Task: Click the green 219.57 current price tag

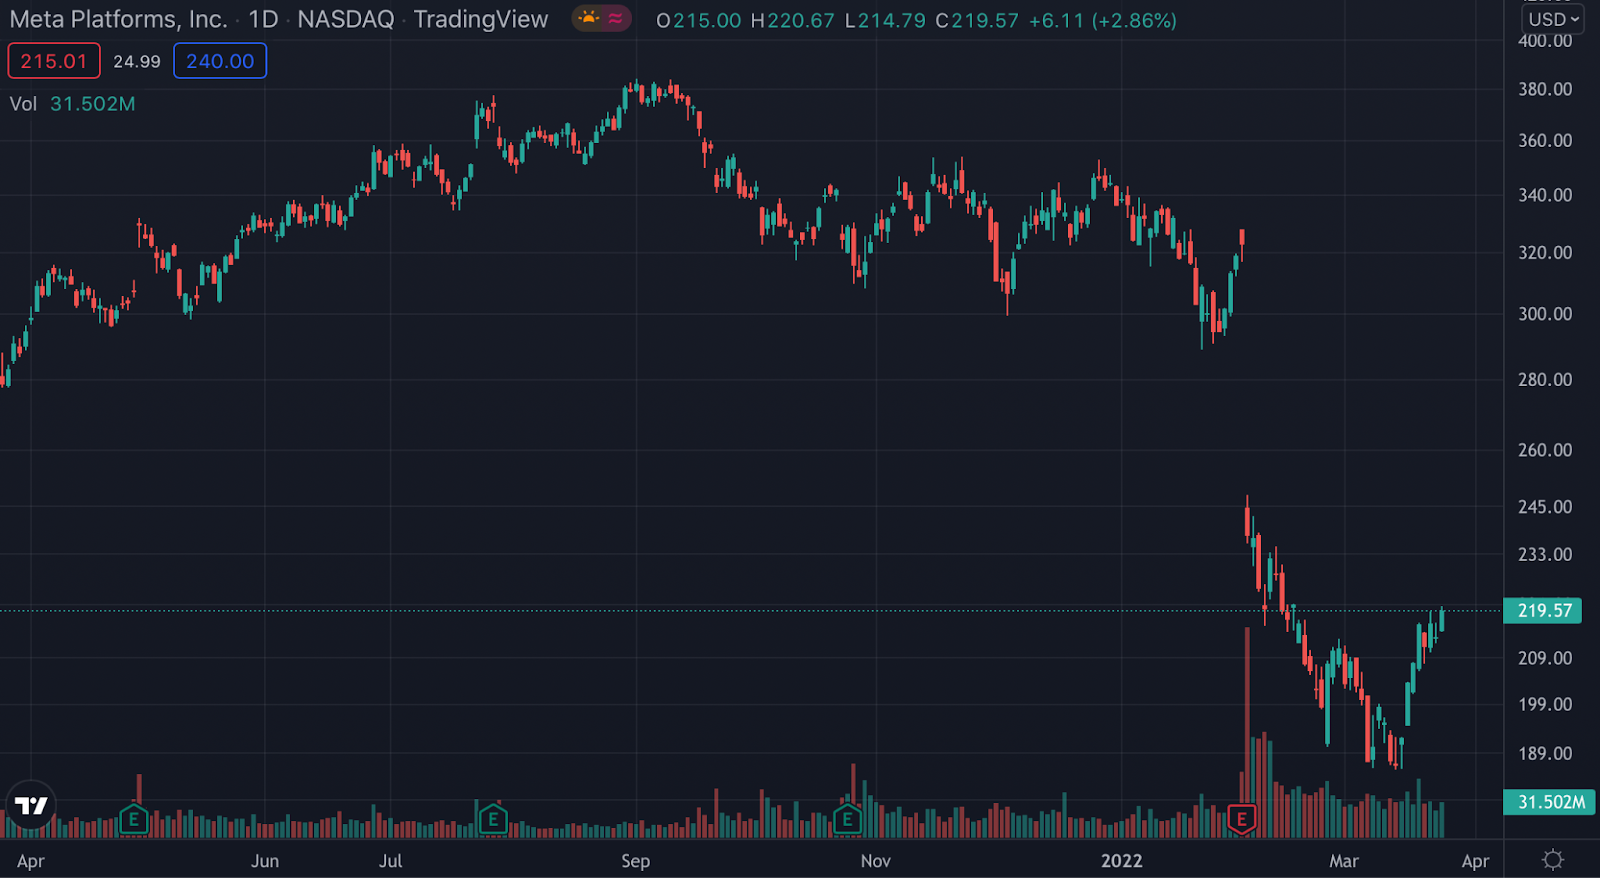Action: click(1543, 610)
